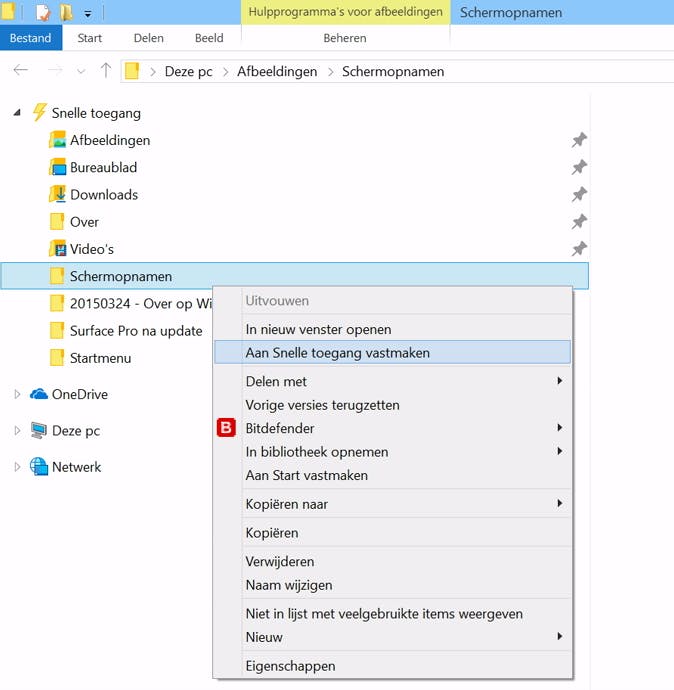Open the Over folder in quick access
Viewport: 674px width, 690px height.
click(84, 222)
